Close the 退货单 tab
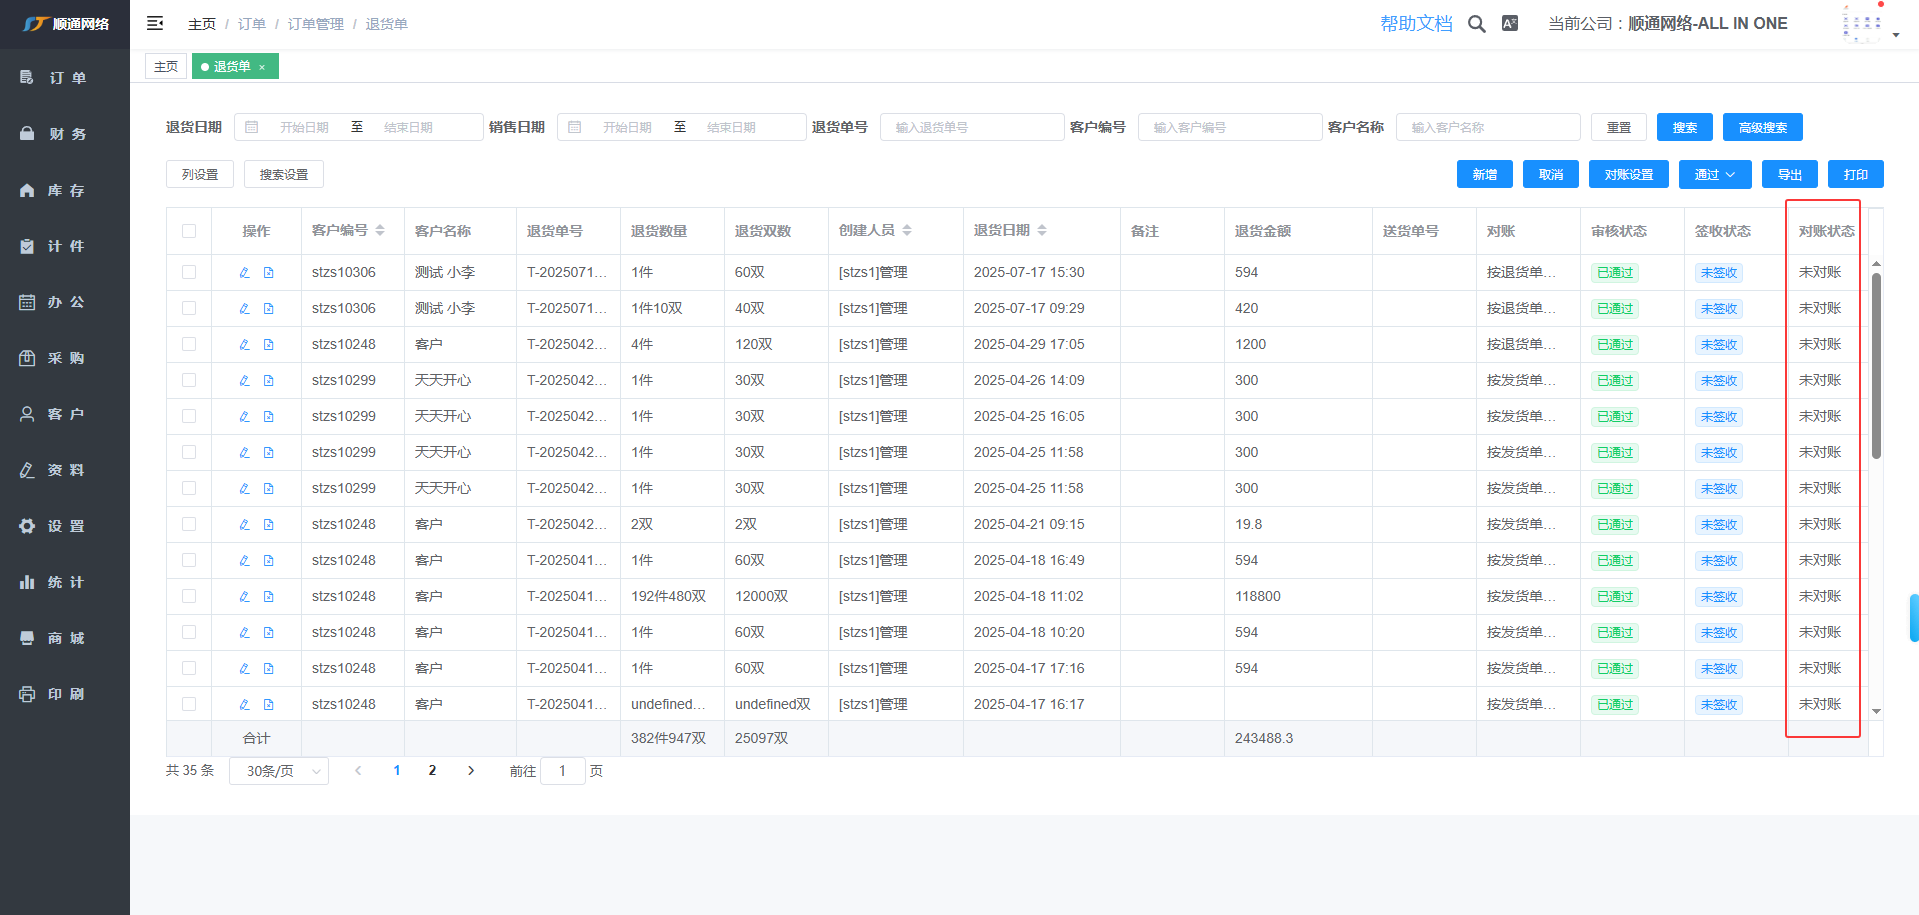 (262, 67)
